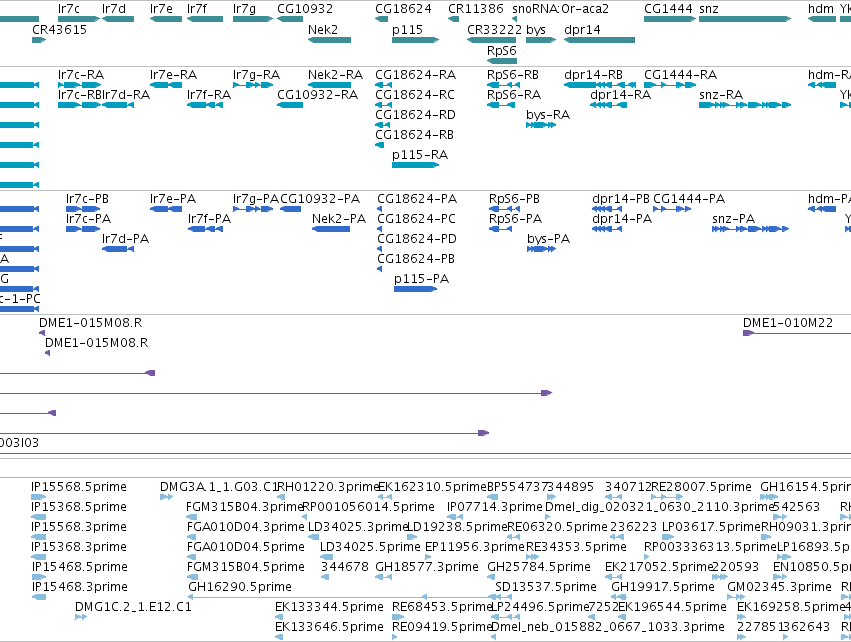Open the Ir7d-PA CDS label
Viewport: 851px width, 642px height.
click(125, 239)
